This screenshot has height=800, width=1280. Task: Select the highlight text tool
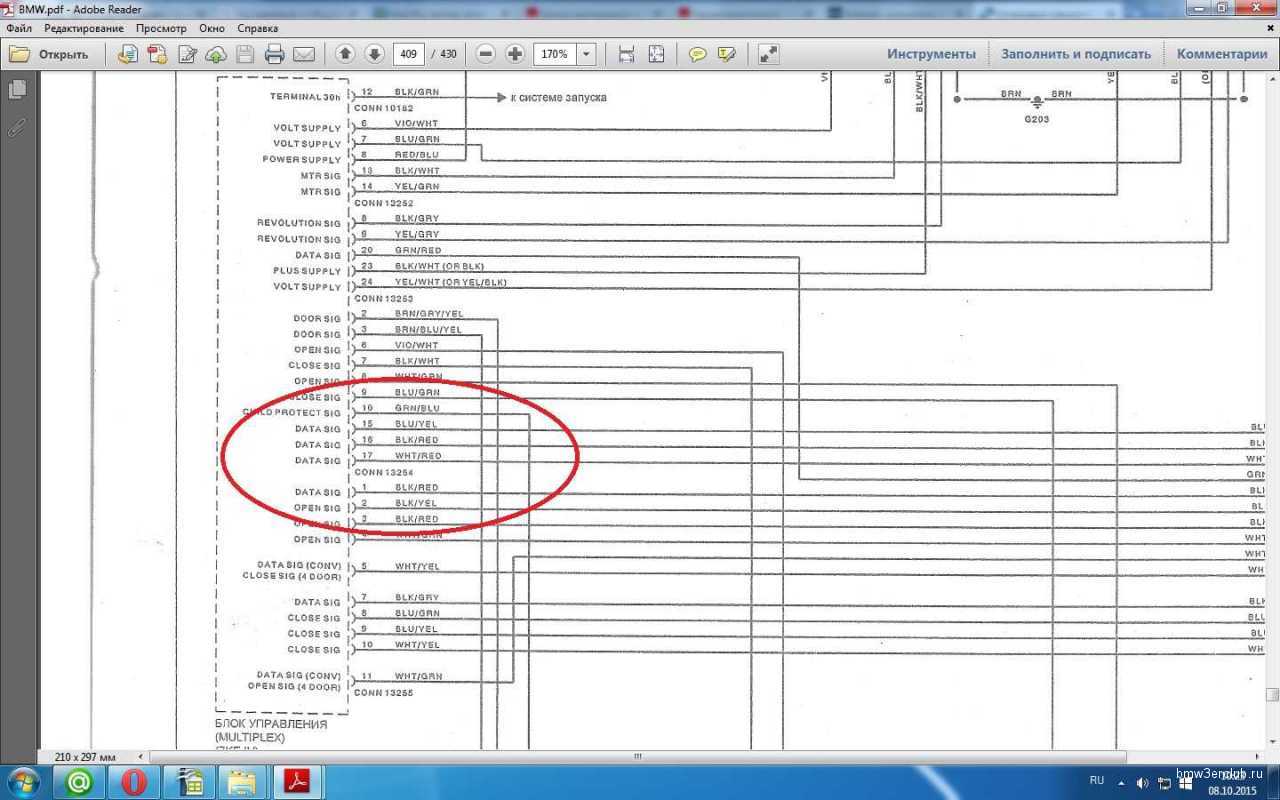(x=727, y=54)
